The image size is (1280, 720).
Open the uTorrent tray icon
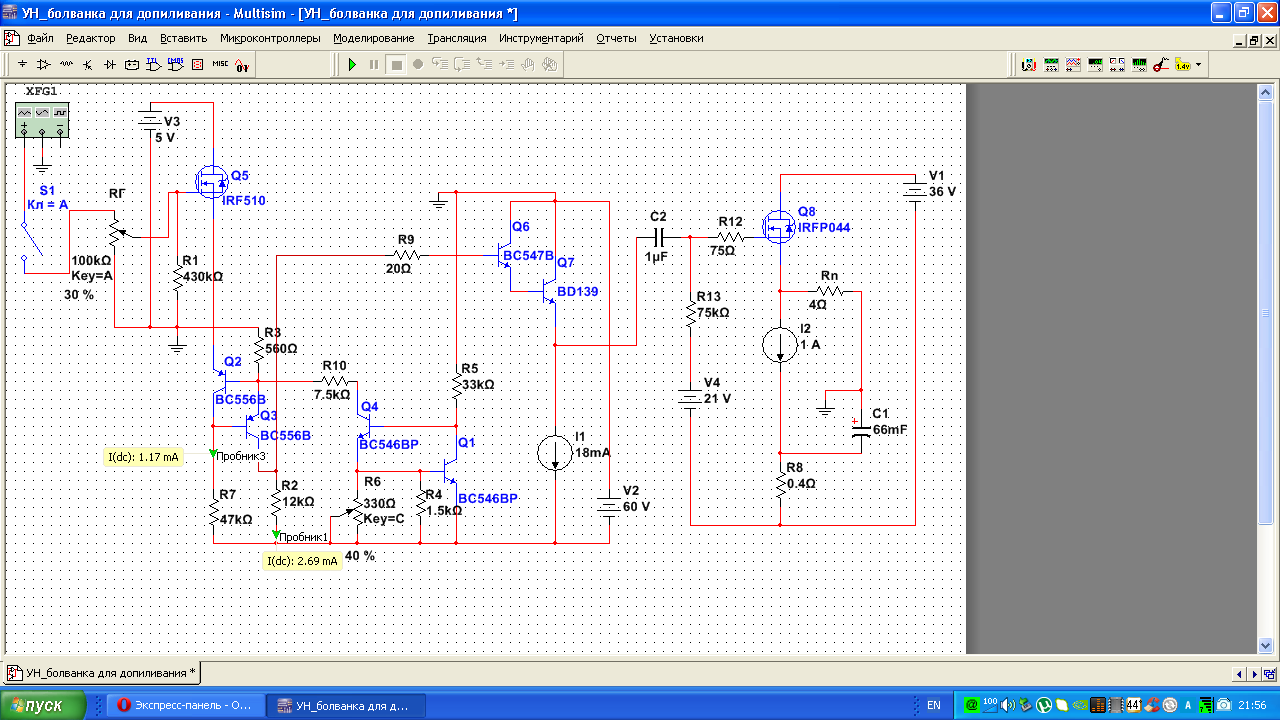[x=1043, y=705]
